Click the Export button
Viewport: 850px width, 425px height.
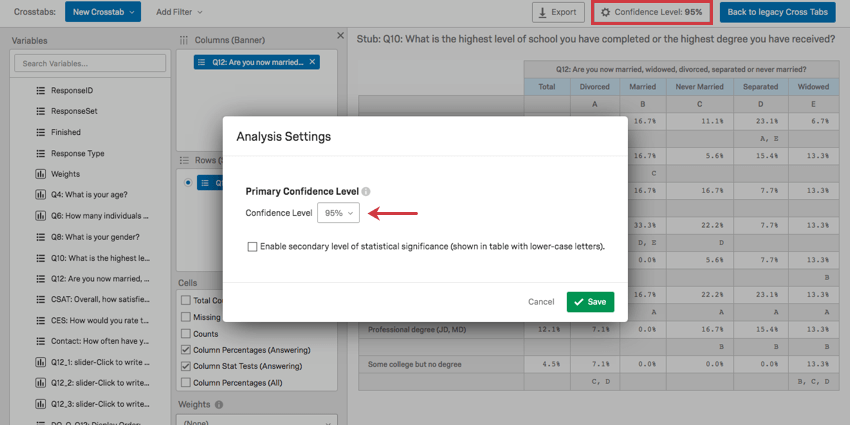pyautogui.click(x=557, y=12)
